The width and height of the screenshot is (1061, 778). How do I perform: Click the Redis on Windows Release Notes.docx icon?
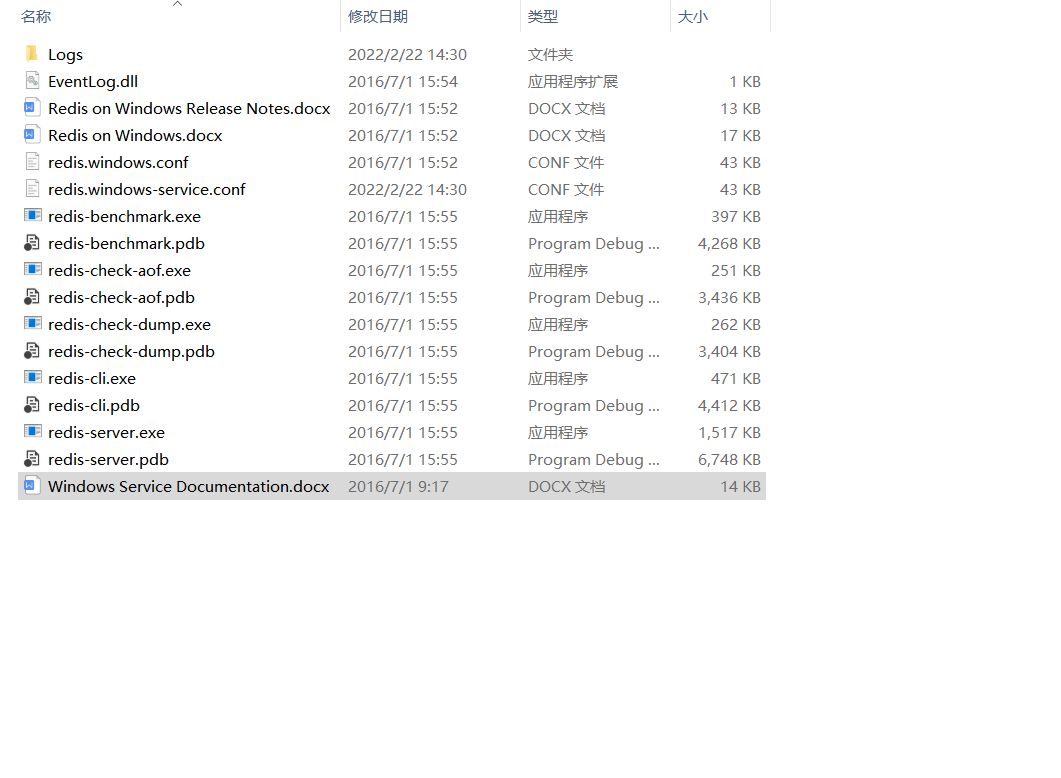click(x=32, y=108)
